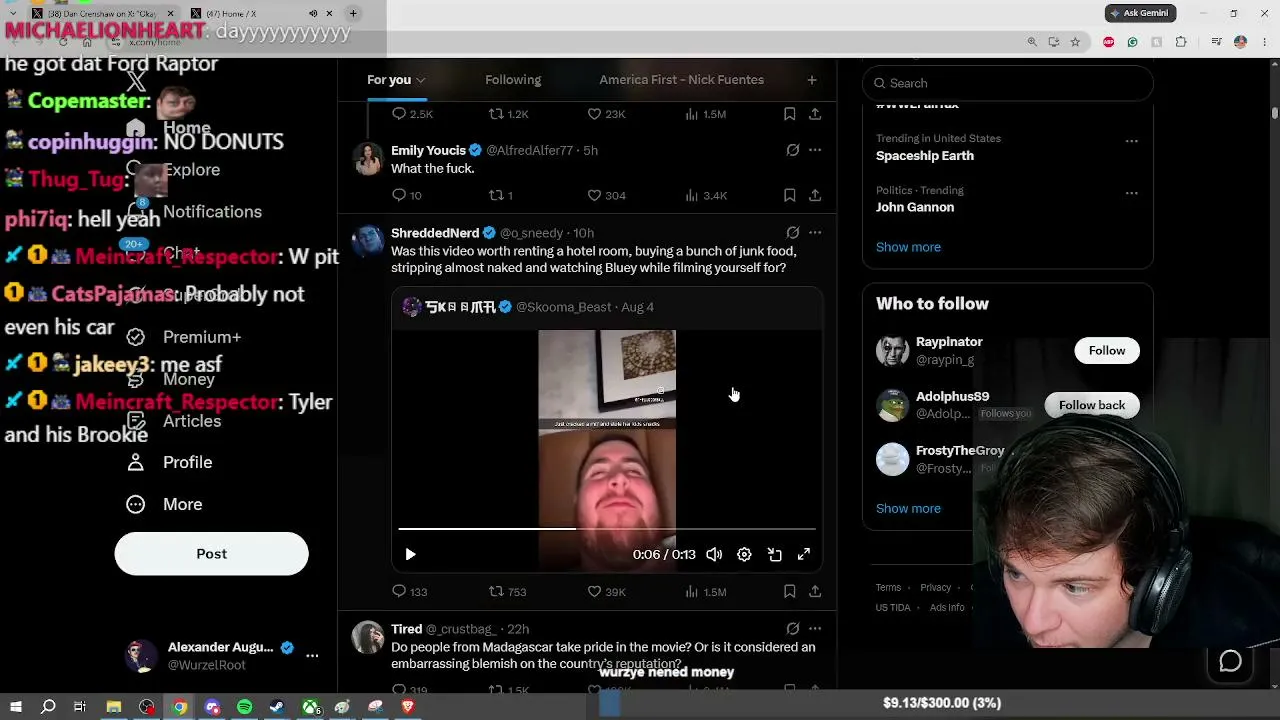Expand the For you feed chevron

[x=421, y=80]
